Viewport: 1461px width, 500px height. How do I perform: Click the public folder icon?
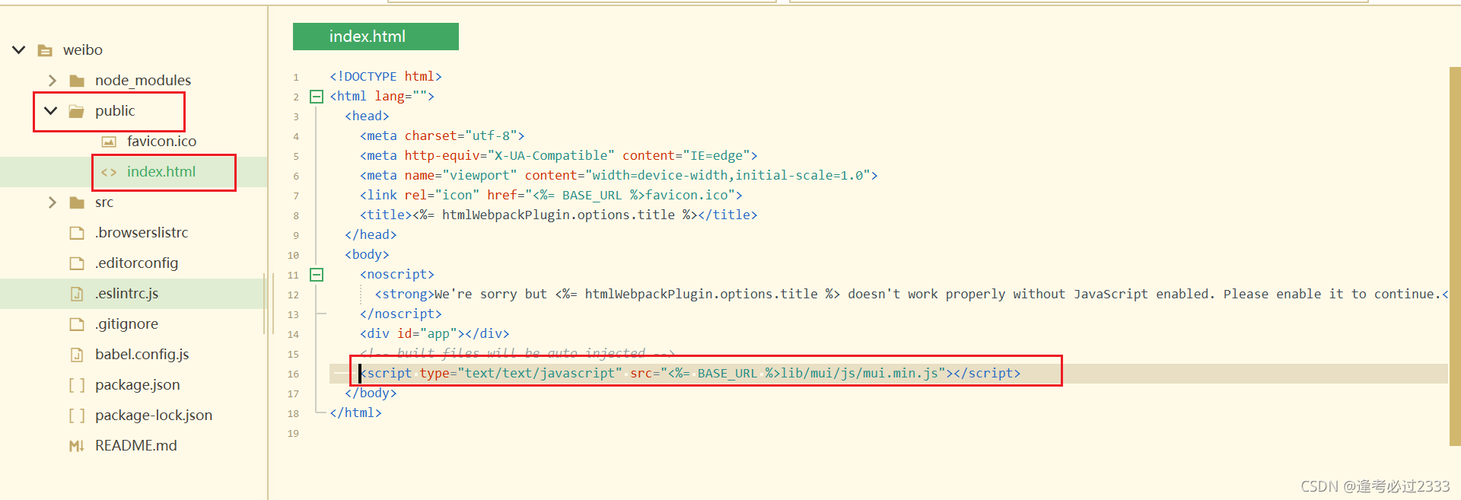77,111
